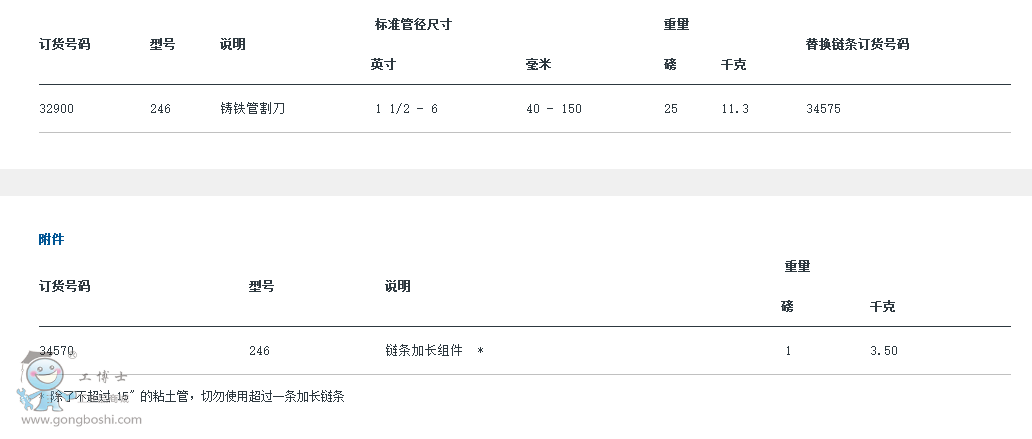Select order number 32900
Image resolution: width=1032 pixels, height=439 pixels.
(57, 109)
